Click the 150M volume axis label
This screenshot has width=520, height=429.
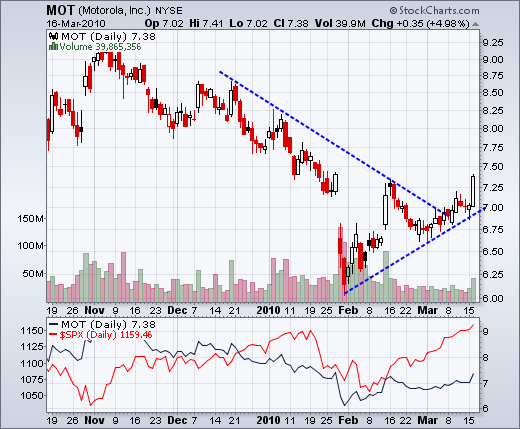[x=30, y=219]
